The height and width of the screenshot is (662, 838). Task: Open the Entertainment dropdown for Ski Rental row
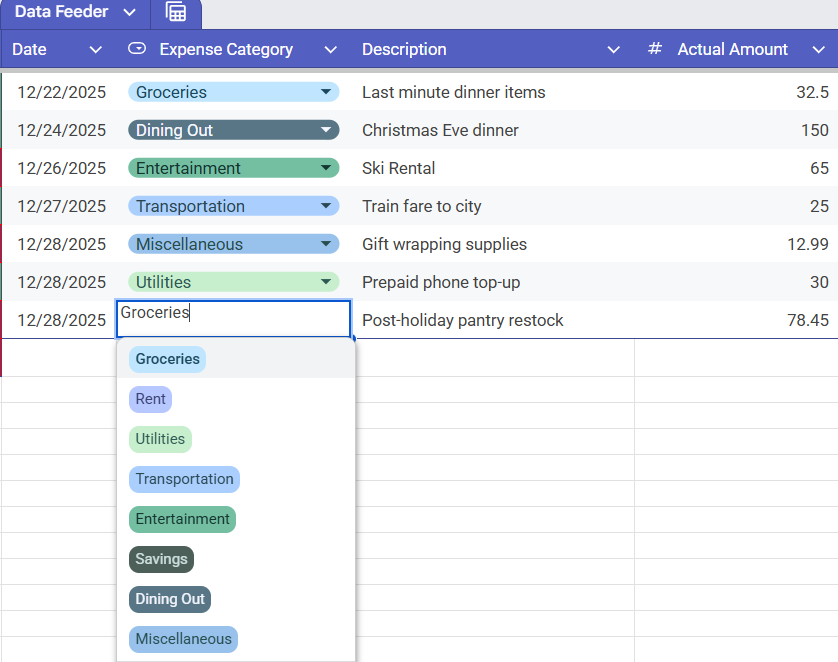325,168
